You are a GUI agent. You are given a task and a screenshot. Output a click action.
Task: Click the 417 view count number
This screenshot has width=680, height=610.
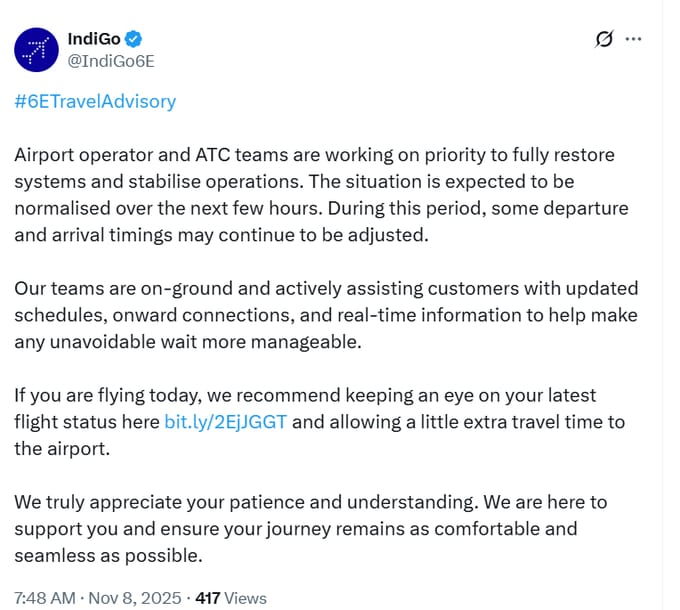pyautogui.click(x=208, y=598)
